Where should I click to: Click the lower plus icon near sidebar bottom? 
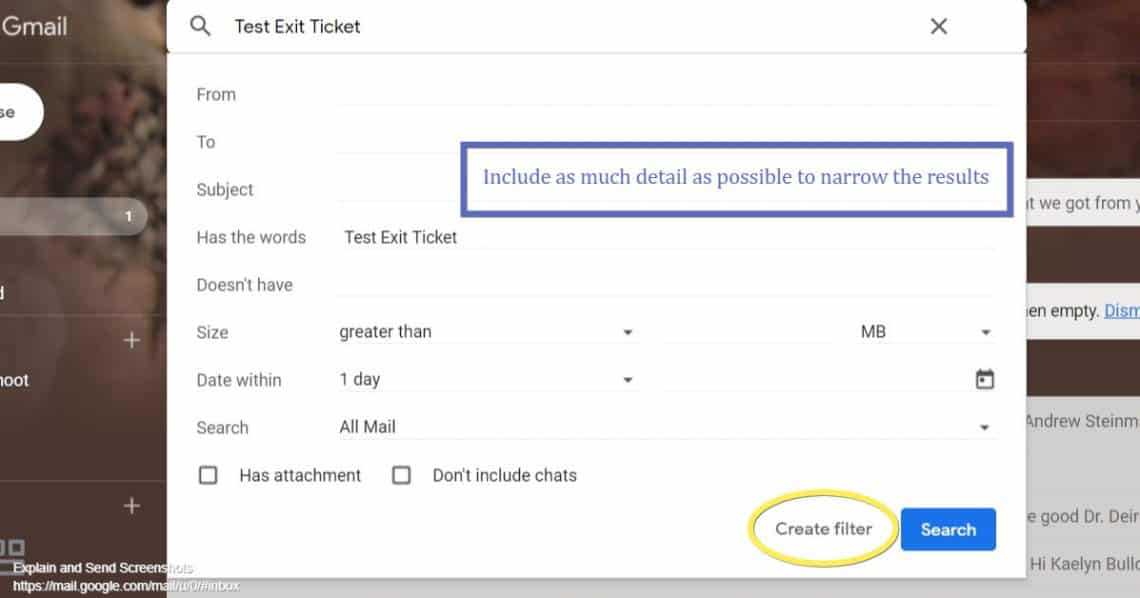pyautogui.click(x=131, y=505)
